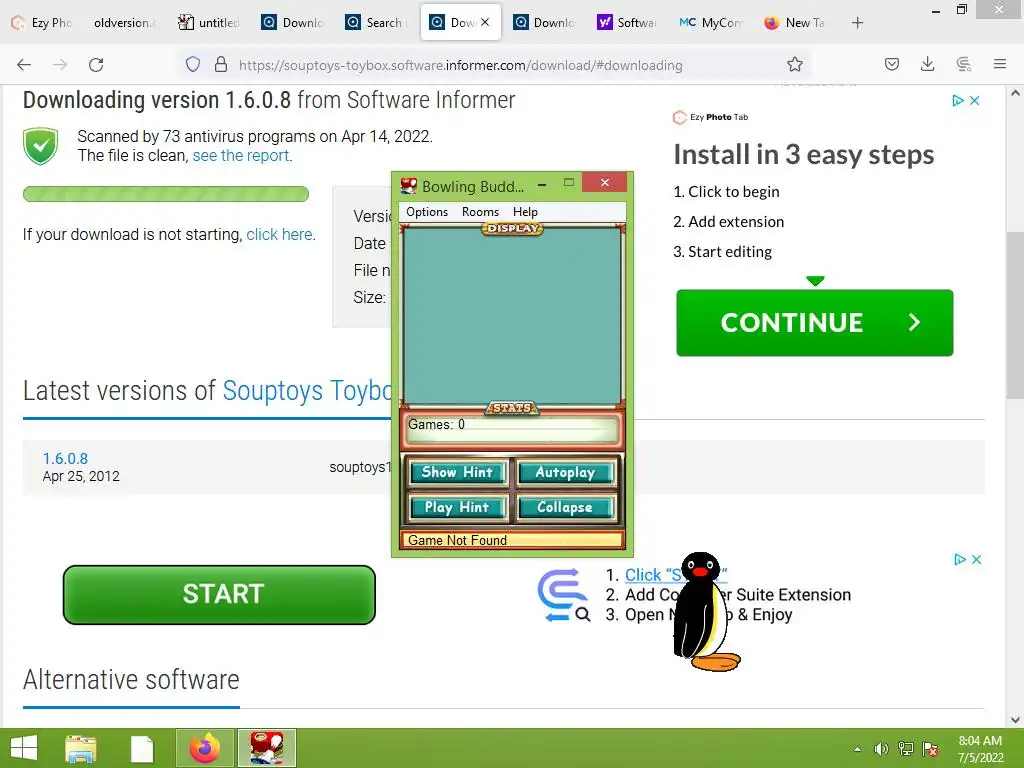Click the padlock site info icon

(x=221, y=65)
